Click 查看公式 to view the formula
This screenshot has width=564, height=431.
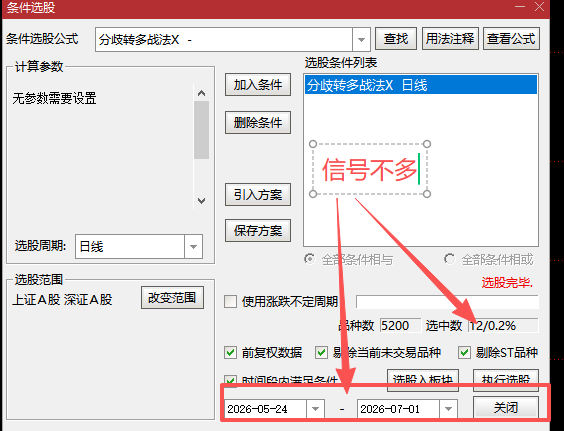pyautogui.click(x=511, y=38)
